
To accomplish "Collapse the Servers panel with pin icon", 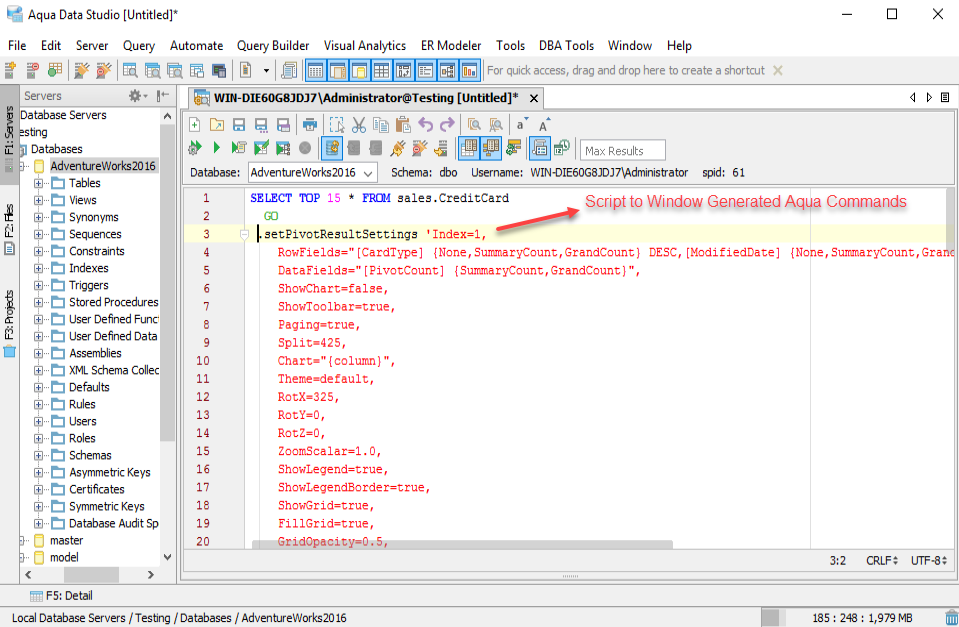I will pyautogui.click(x=163, y=95).
